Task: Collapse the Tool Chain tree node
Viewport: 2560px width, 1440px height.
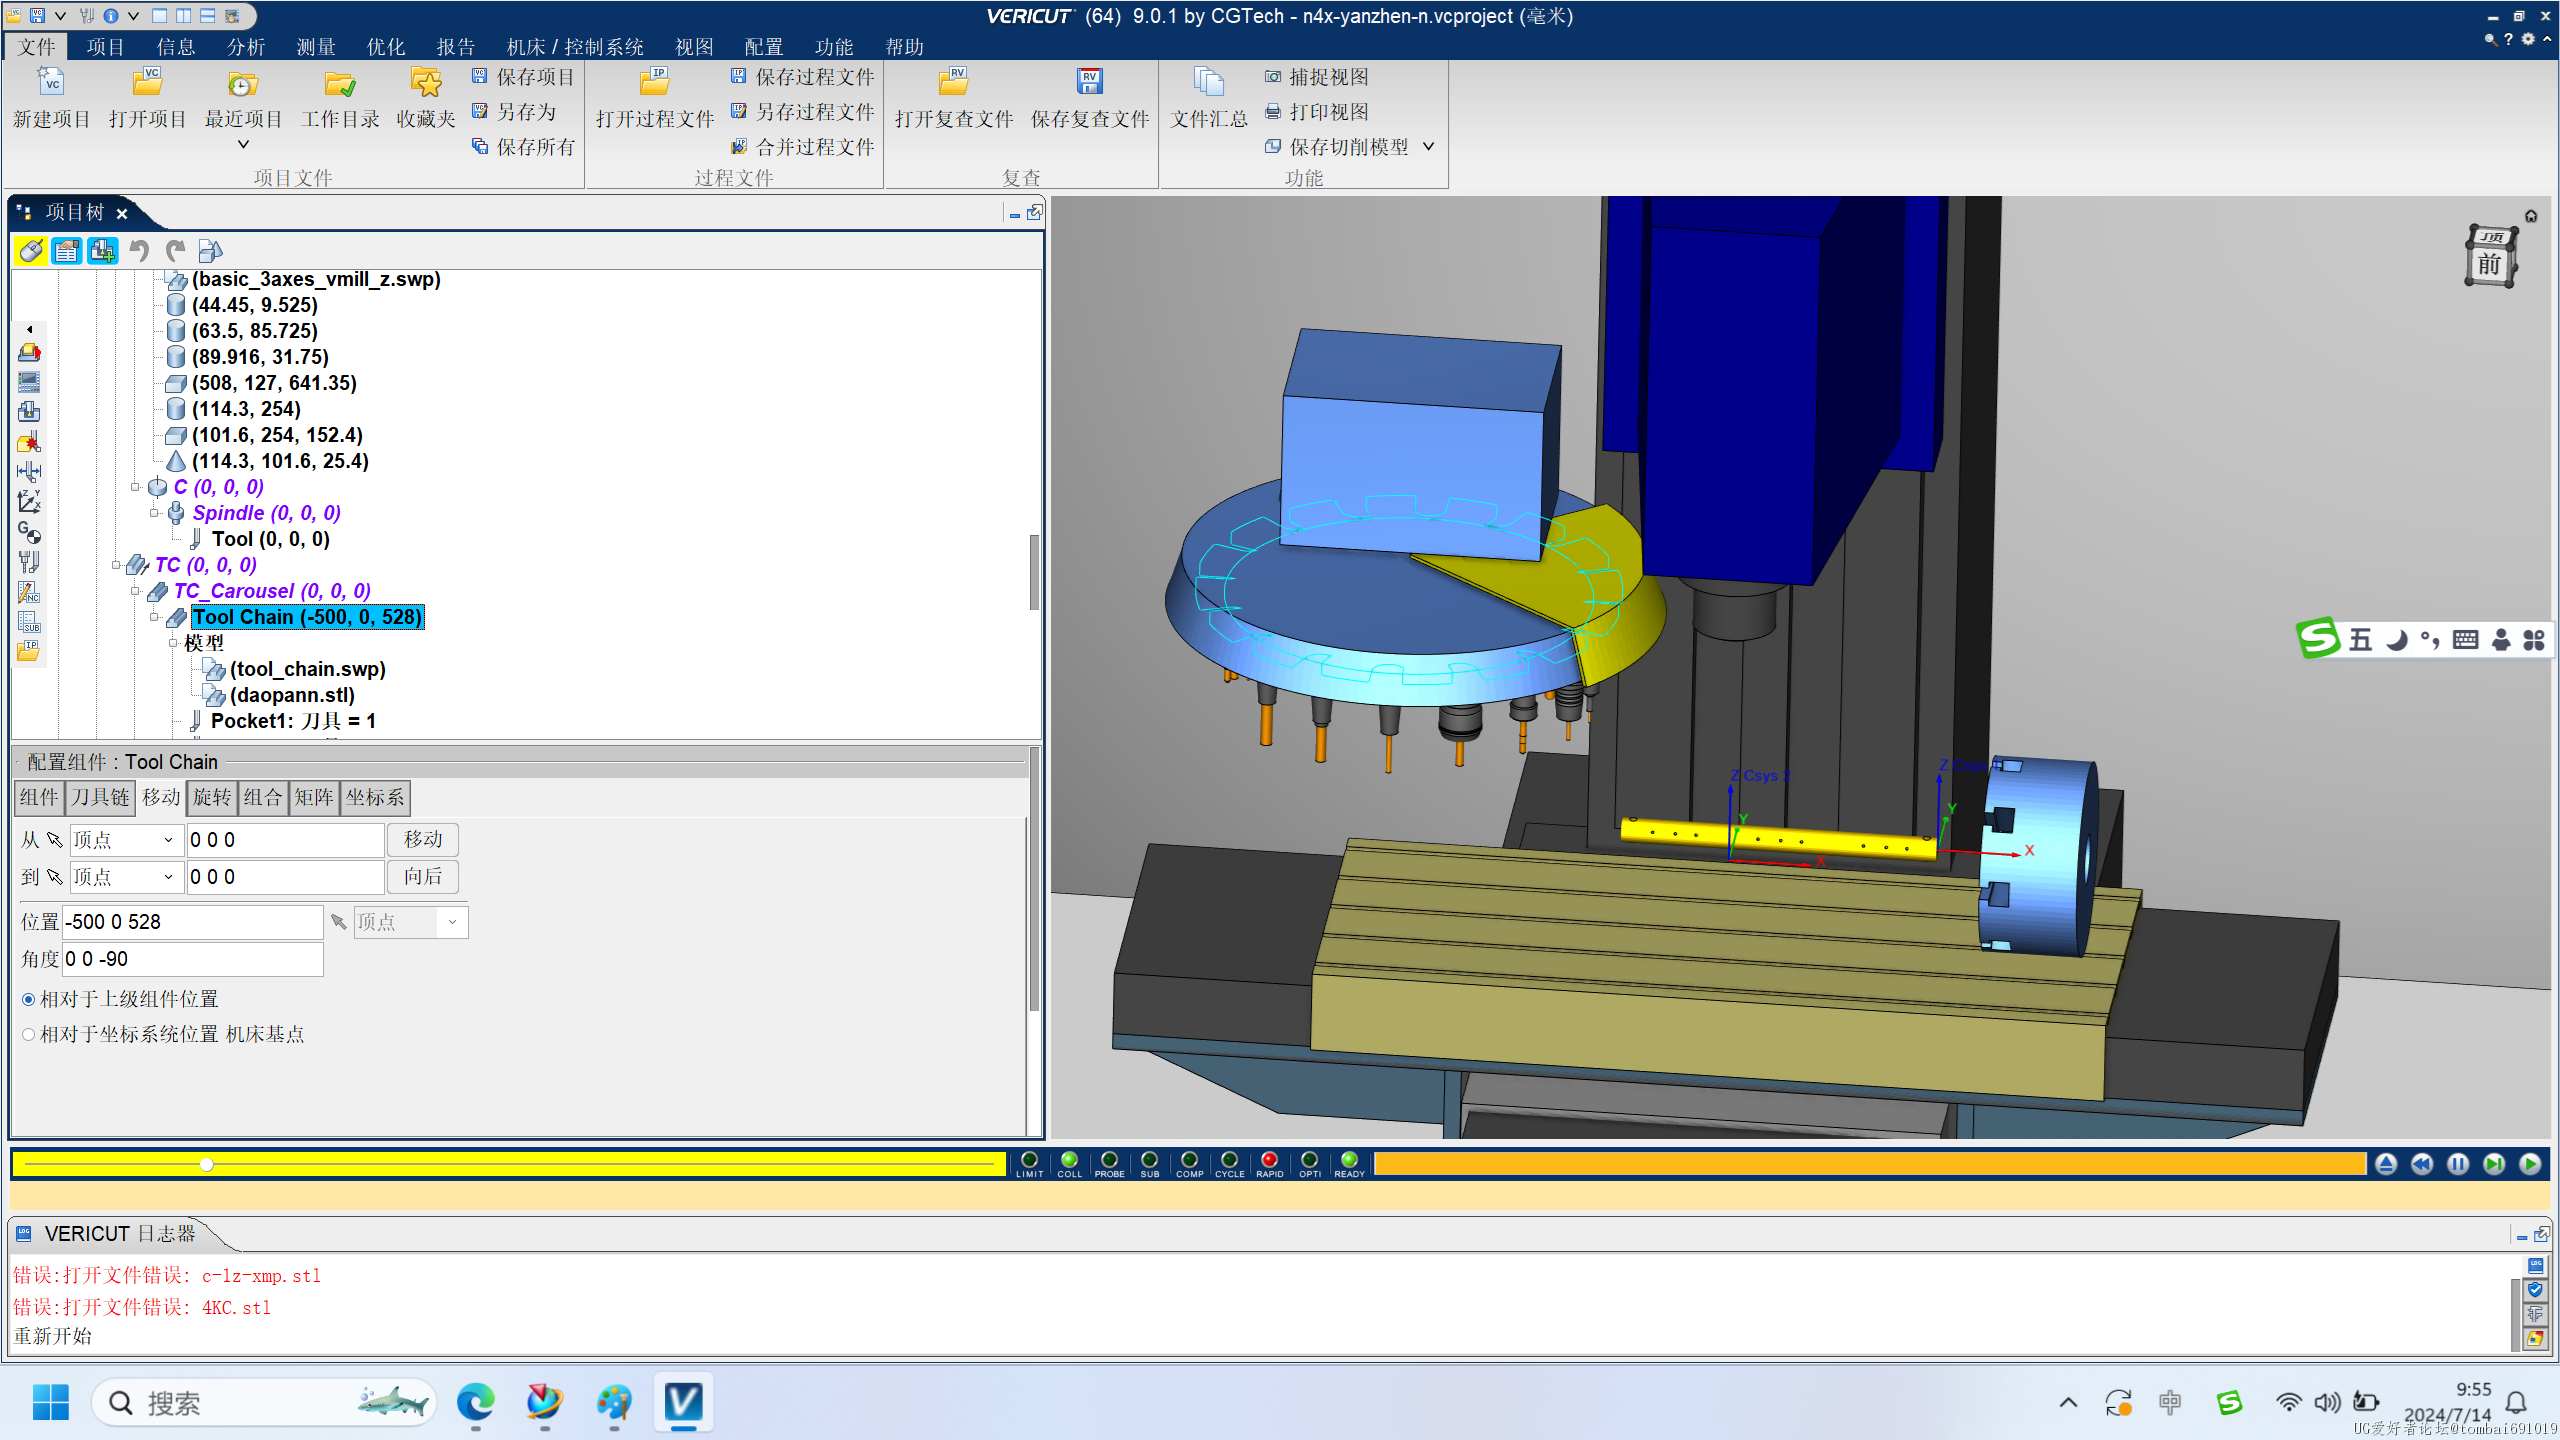Action: (x=154, y=617)
